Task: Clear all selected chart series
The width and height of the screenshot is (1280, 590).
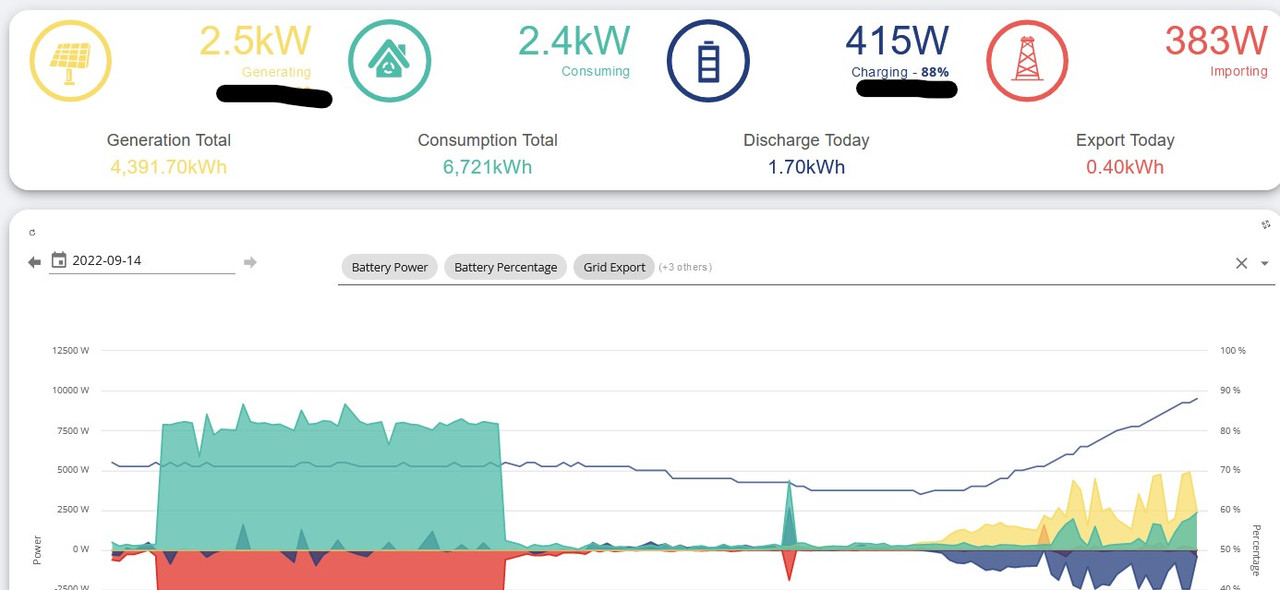Action: click(x=1241, y=263)
